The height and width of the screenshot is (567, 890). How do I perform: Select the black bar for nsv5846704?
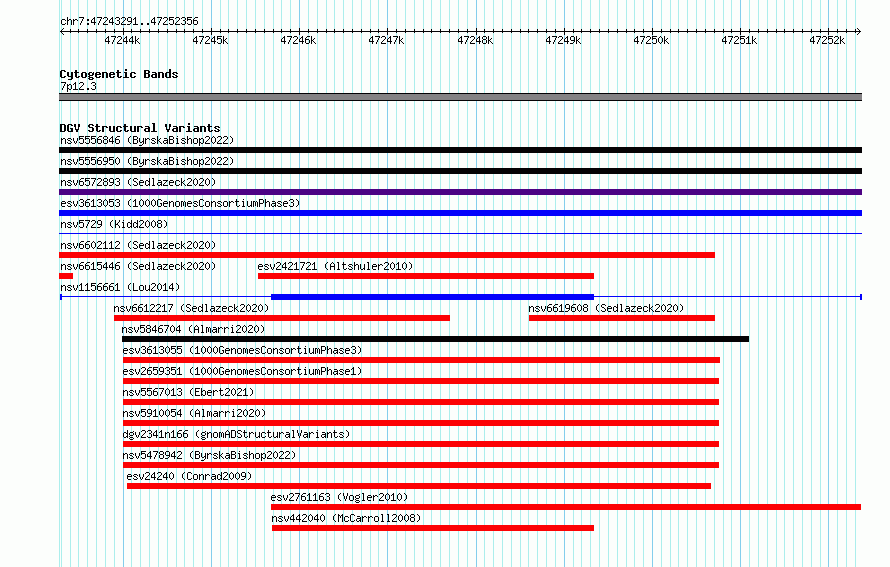tap(435, 339)
